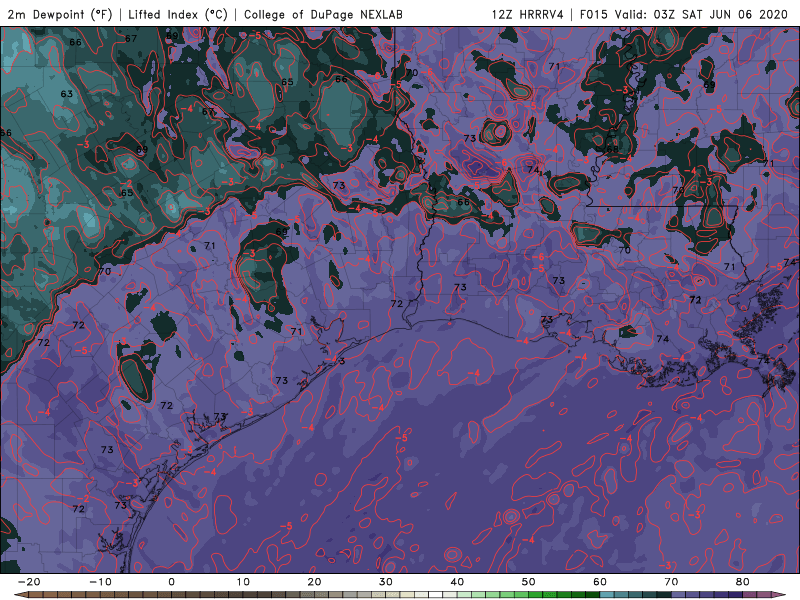This screenshot has width=800, height=600.
Task: Click the 30 label on the color scale
Action: pos(386,582)
